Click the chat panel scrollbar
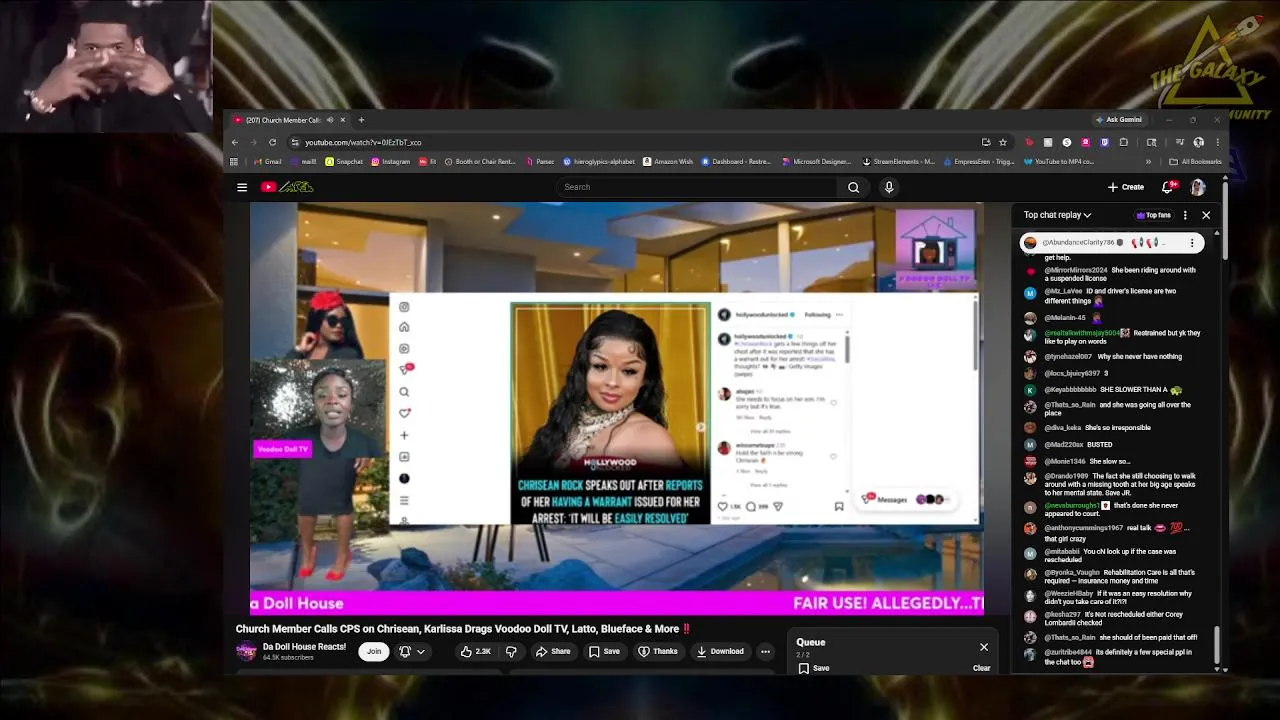 [1217, 646]
